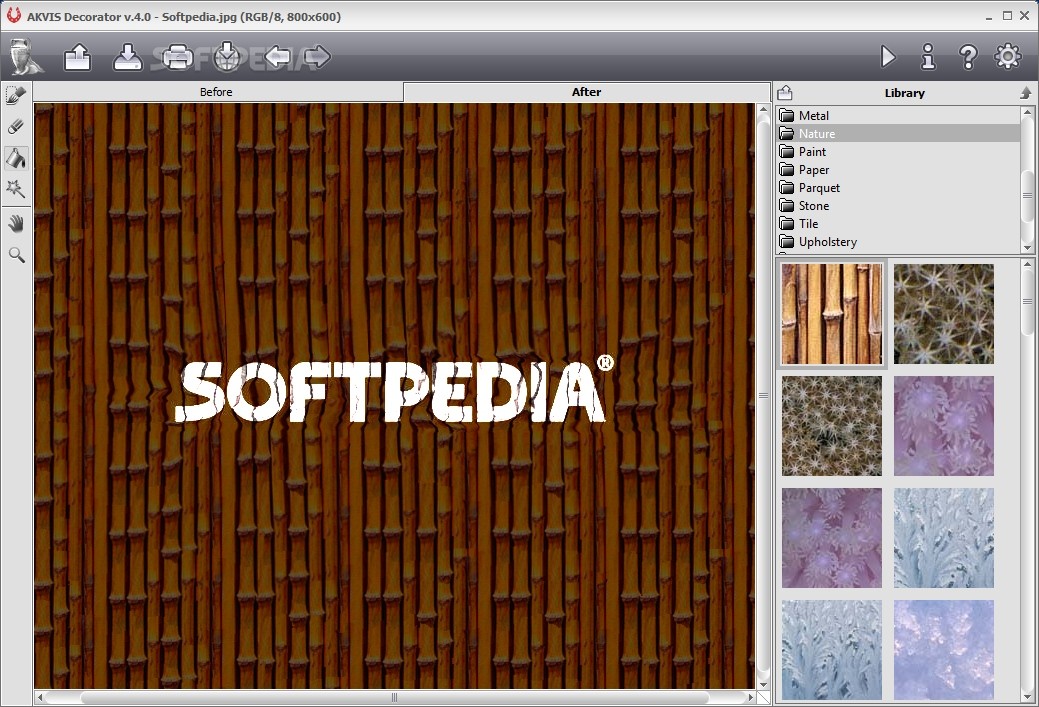Click the library folder-up icon
The width and height of the screenshot is (1039, 707).
coord(785,93)
